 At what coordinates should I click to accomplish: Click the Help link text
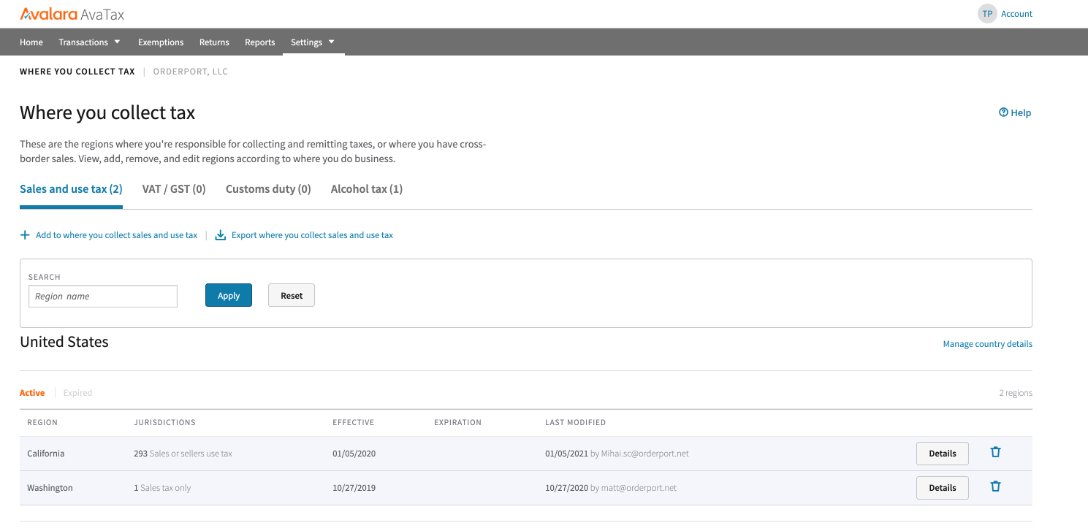(1021, 112)
